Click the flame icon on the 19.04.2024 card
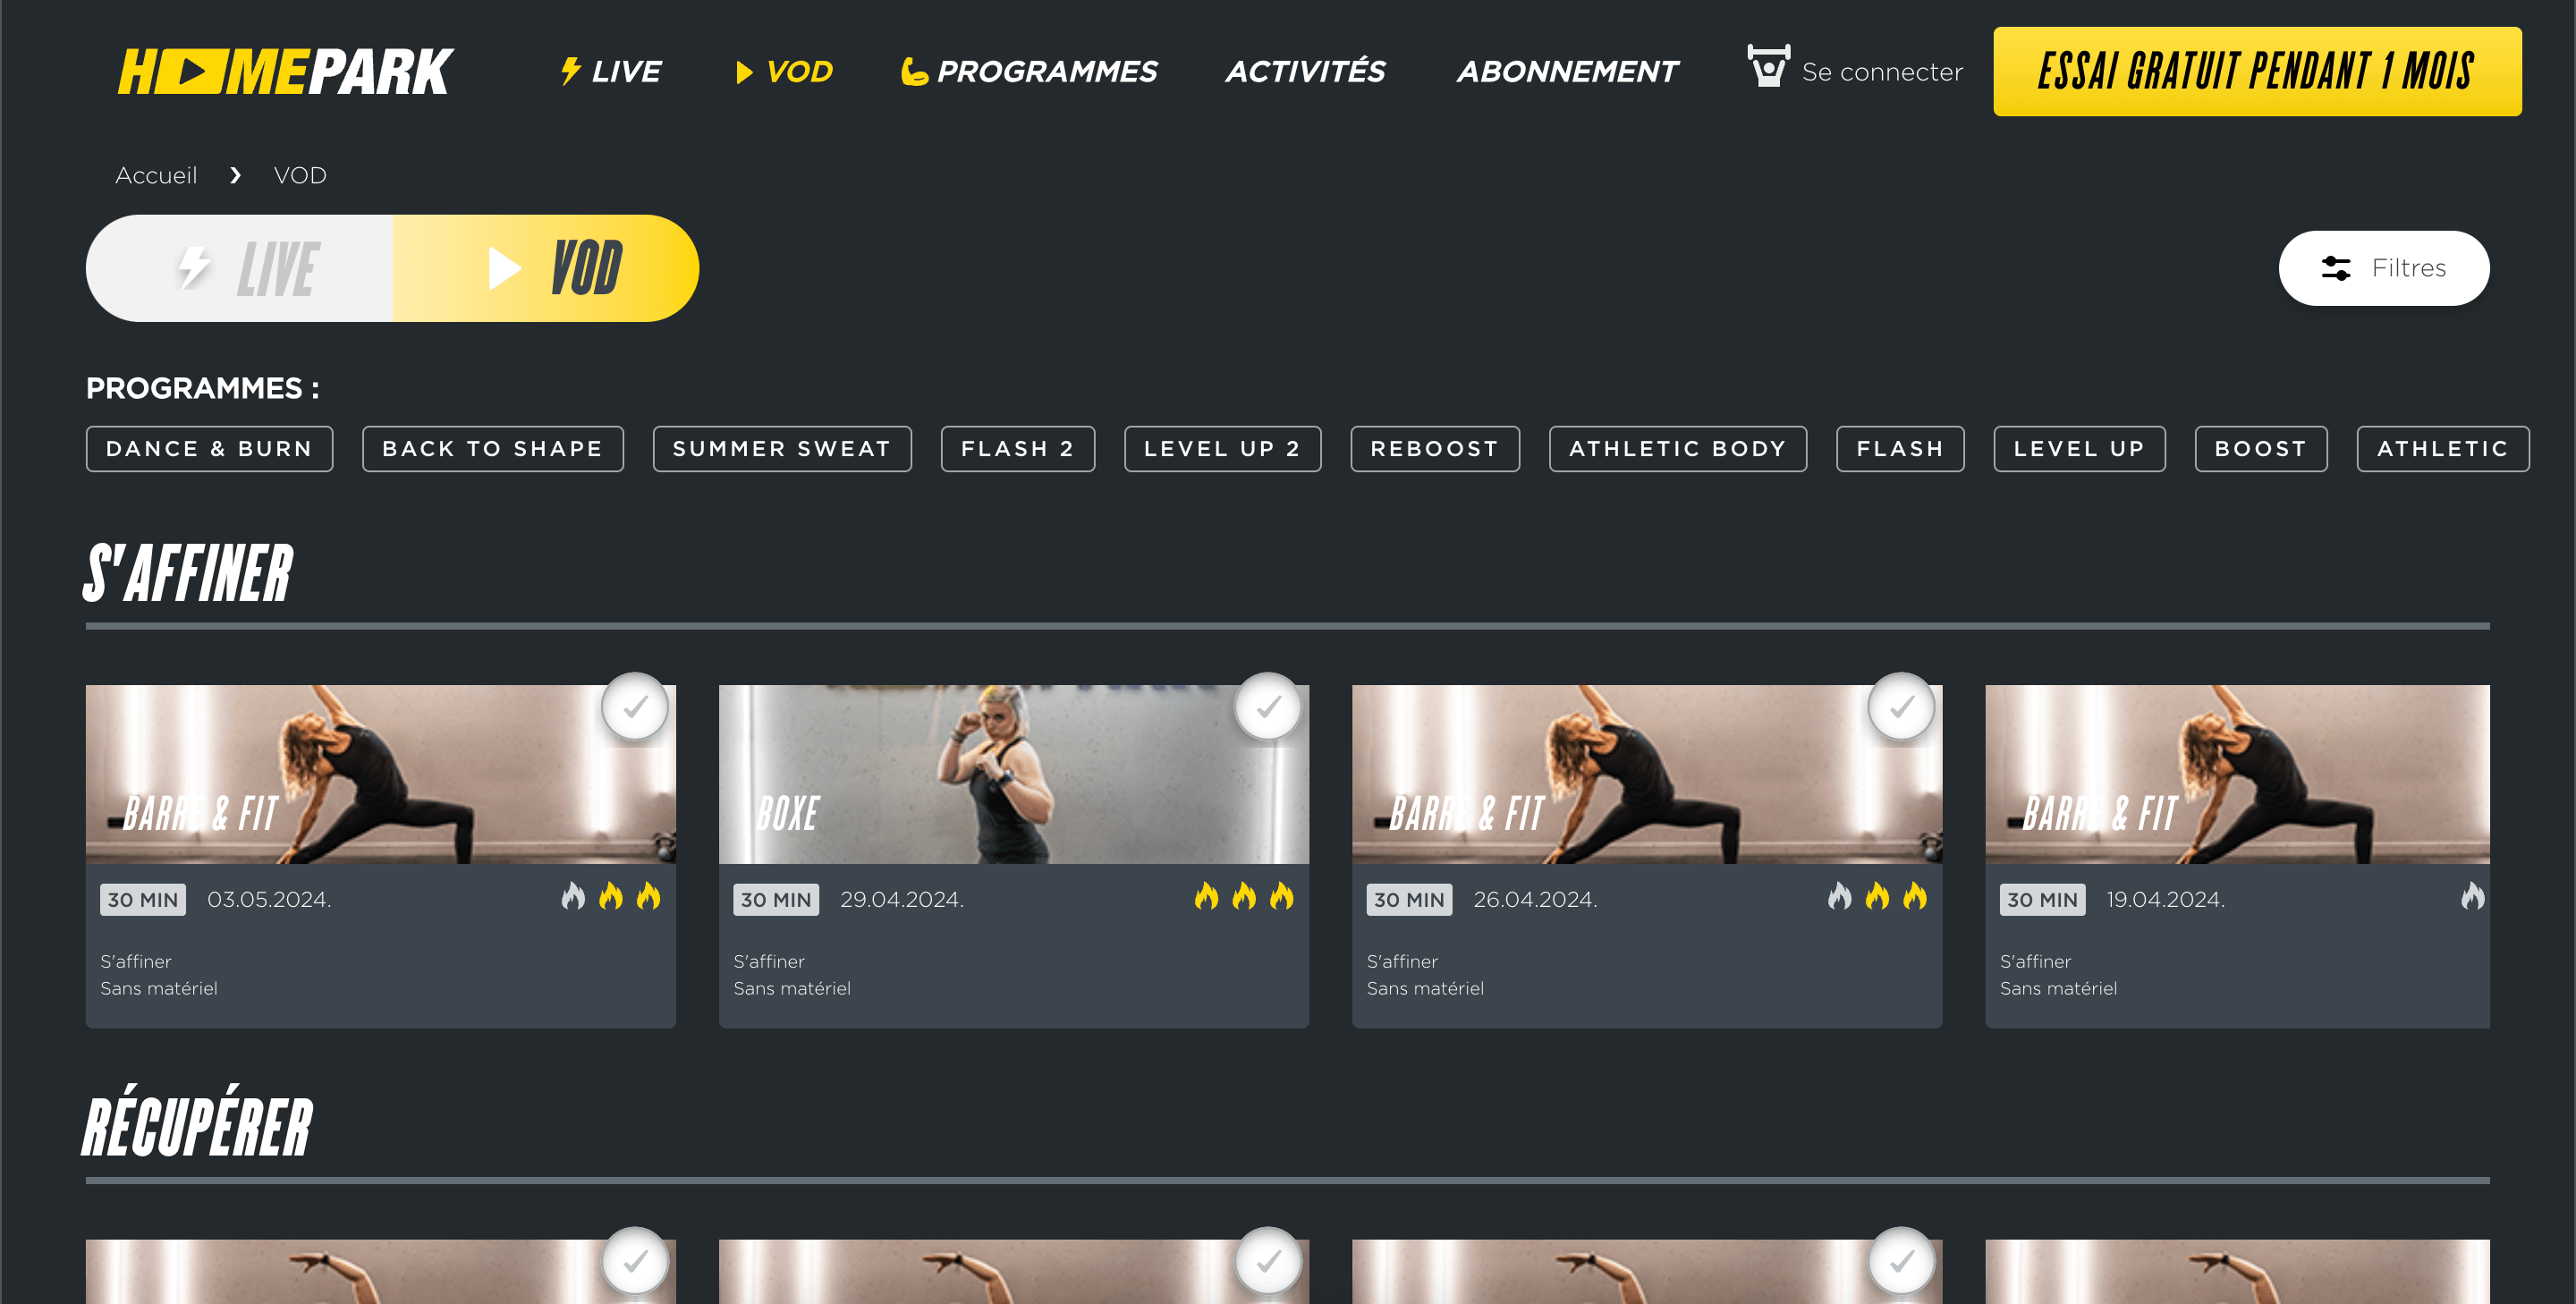Screen dimensions: 2576x1304 tap(2472, 897)
